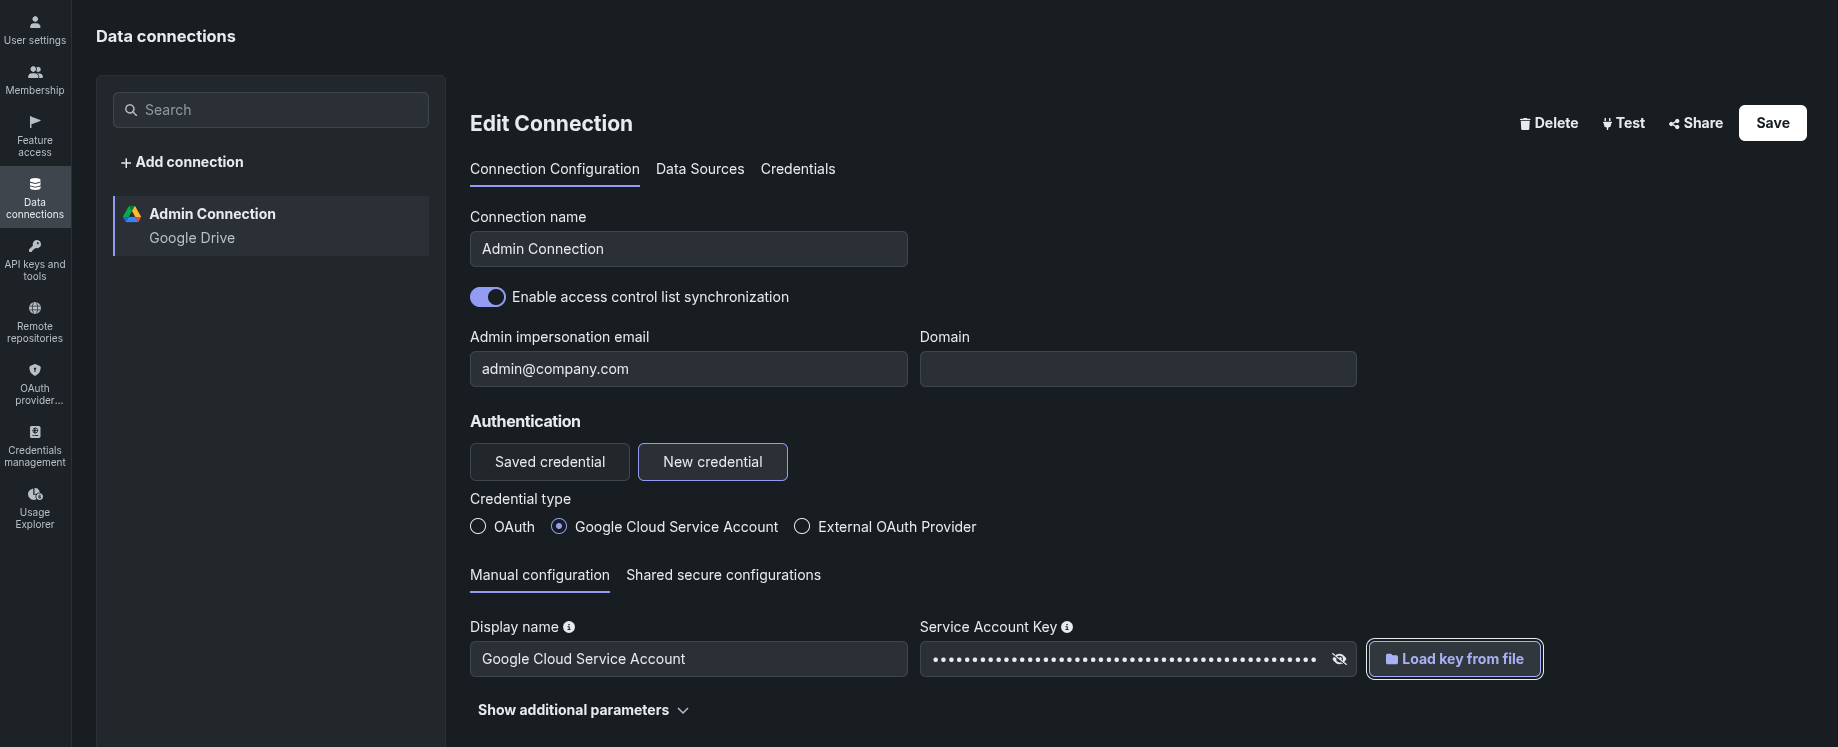Switch to Shared secure configurations tab
Viewport: 1838px width, 747px height.
[x=723, y=575]
